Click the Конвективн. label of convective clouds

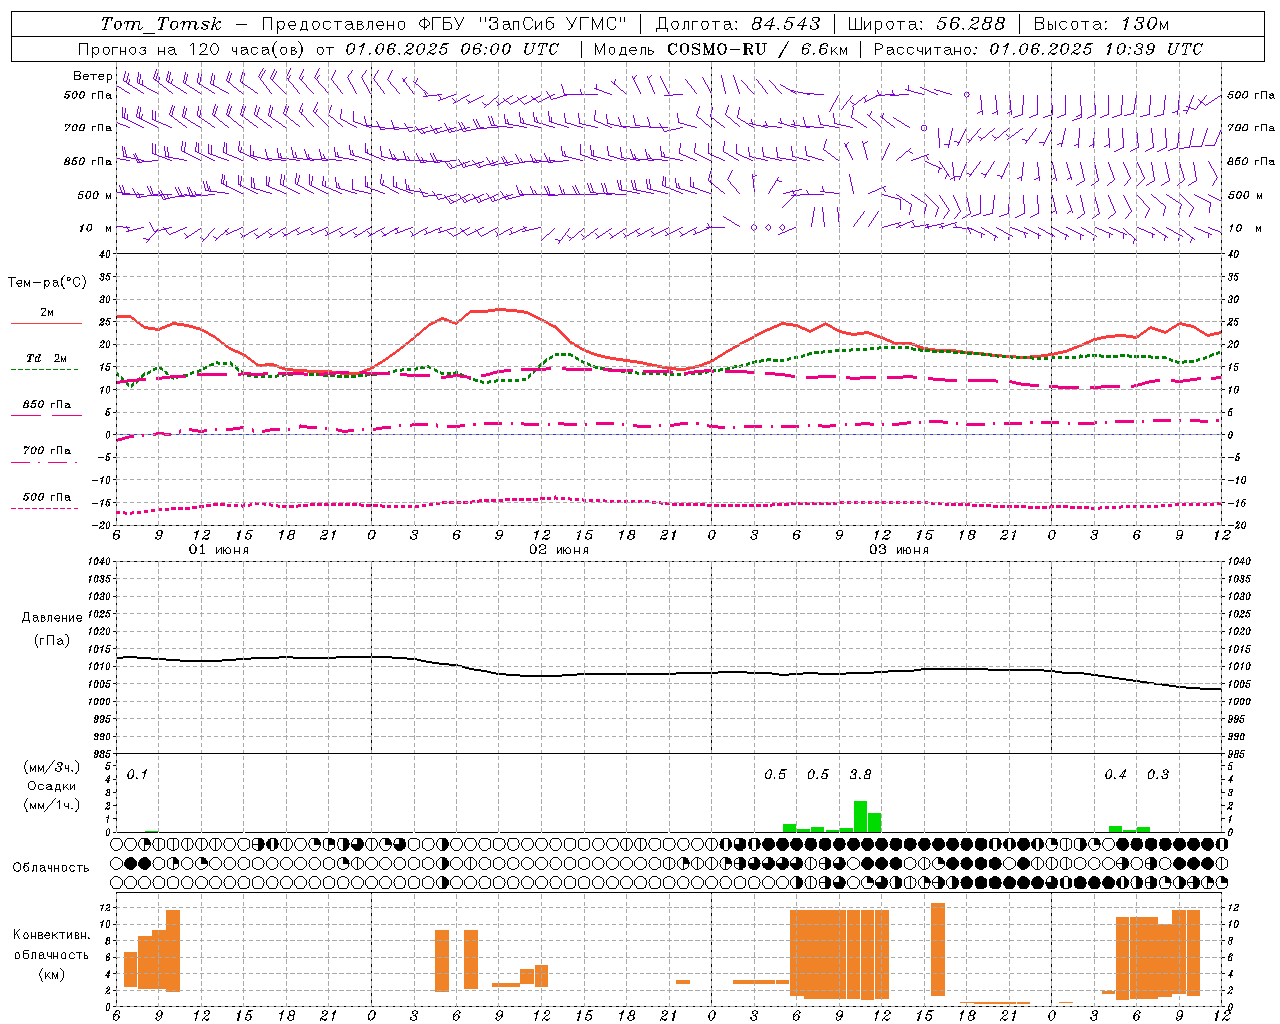tap(51, 935)
